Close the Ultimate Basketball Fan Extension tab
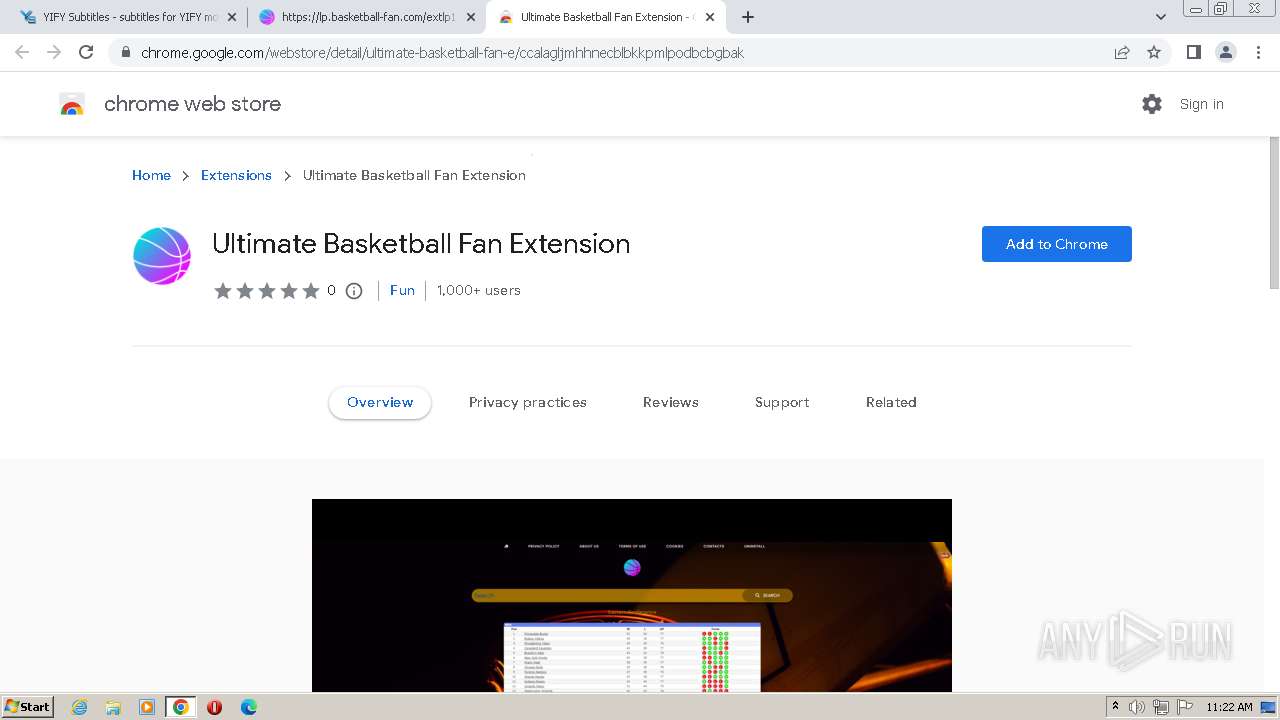The width and height of the screenshot is (1280, 720). [x=710, y=17]
